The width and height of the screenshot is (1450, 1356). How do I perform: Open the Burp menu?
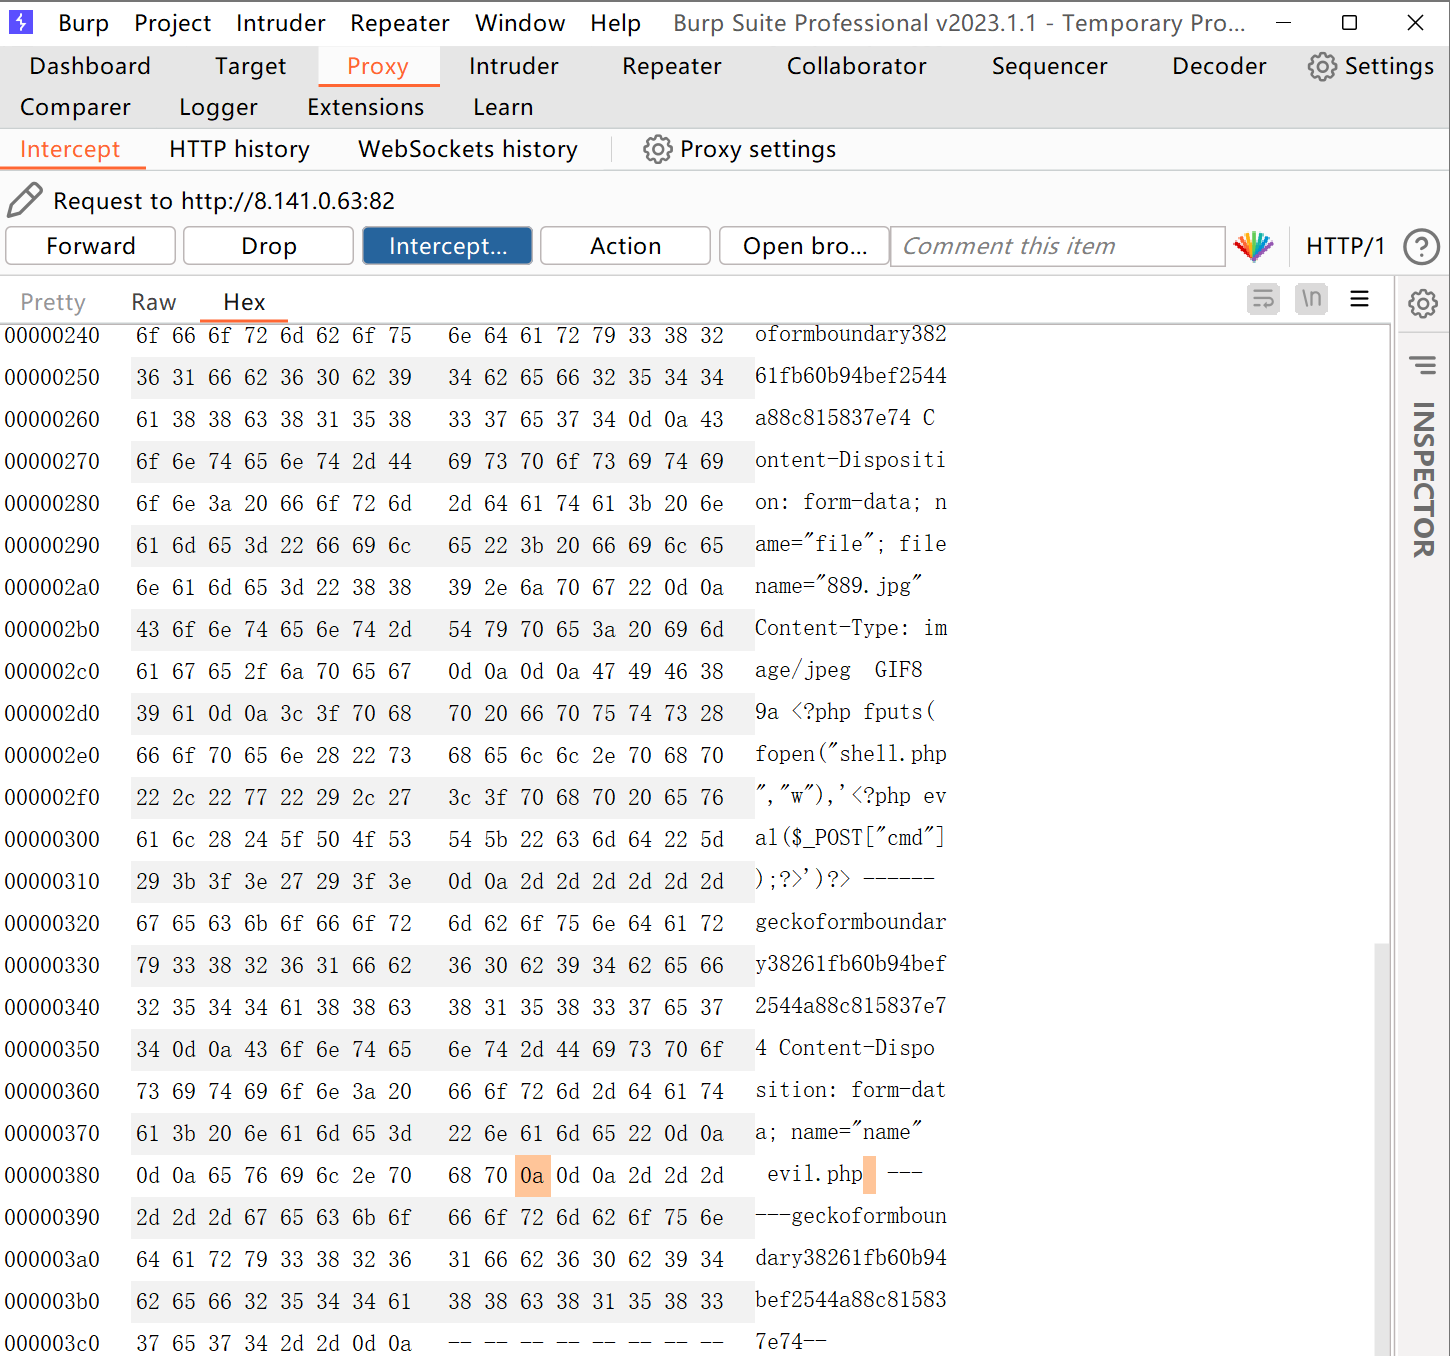click(x=84, y=23)
